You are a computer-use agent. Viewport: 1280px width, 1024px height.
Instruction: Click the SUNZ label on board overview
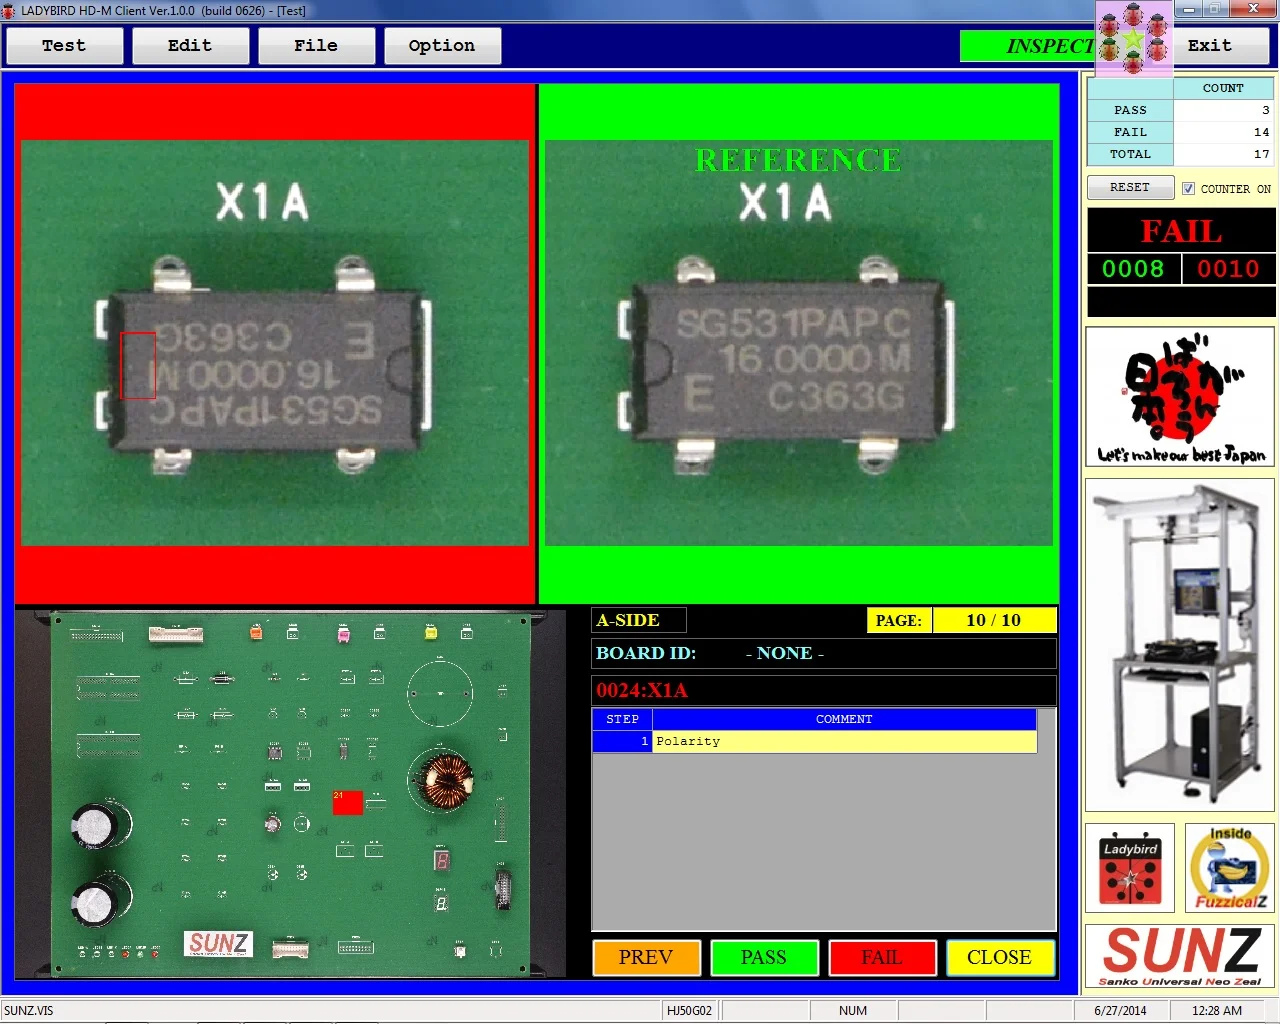point(219,943)
